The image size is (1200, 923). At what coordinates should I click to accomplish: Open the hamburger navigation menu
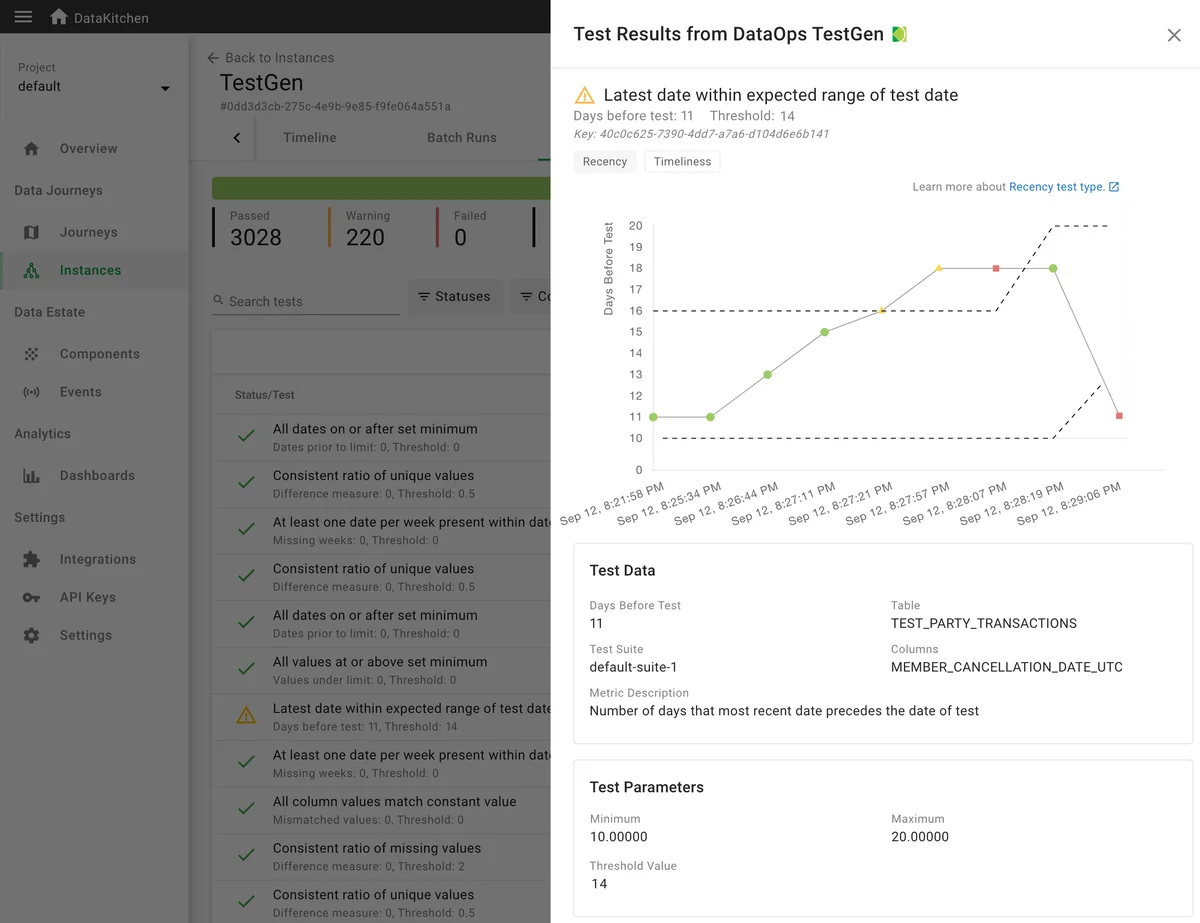(x=22, y=15)
